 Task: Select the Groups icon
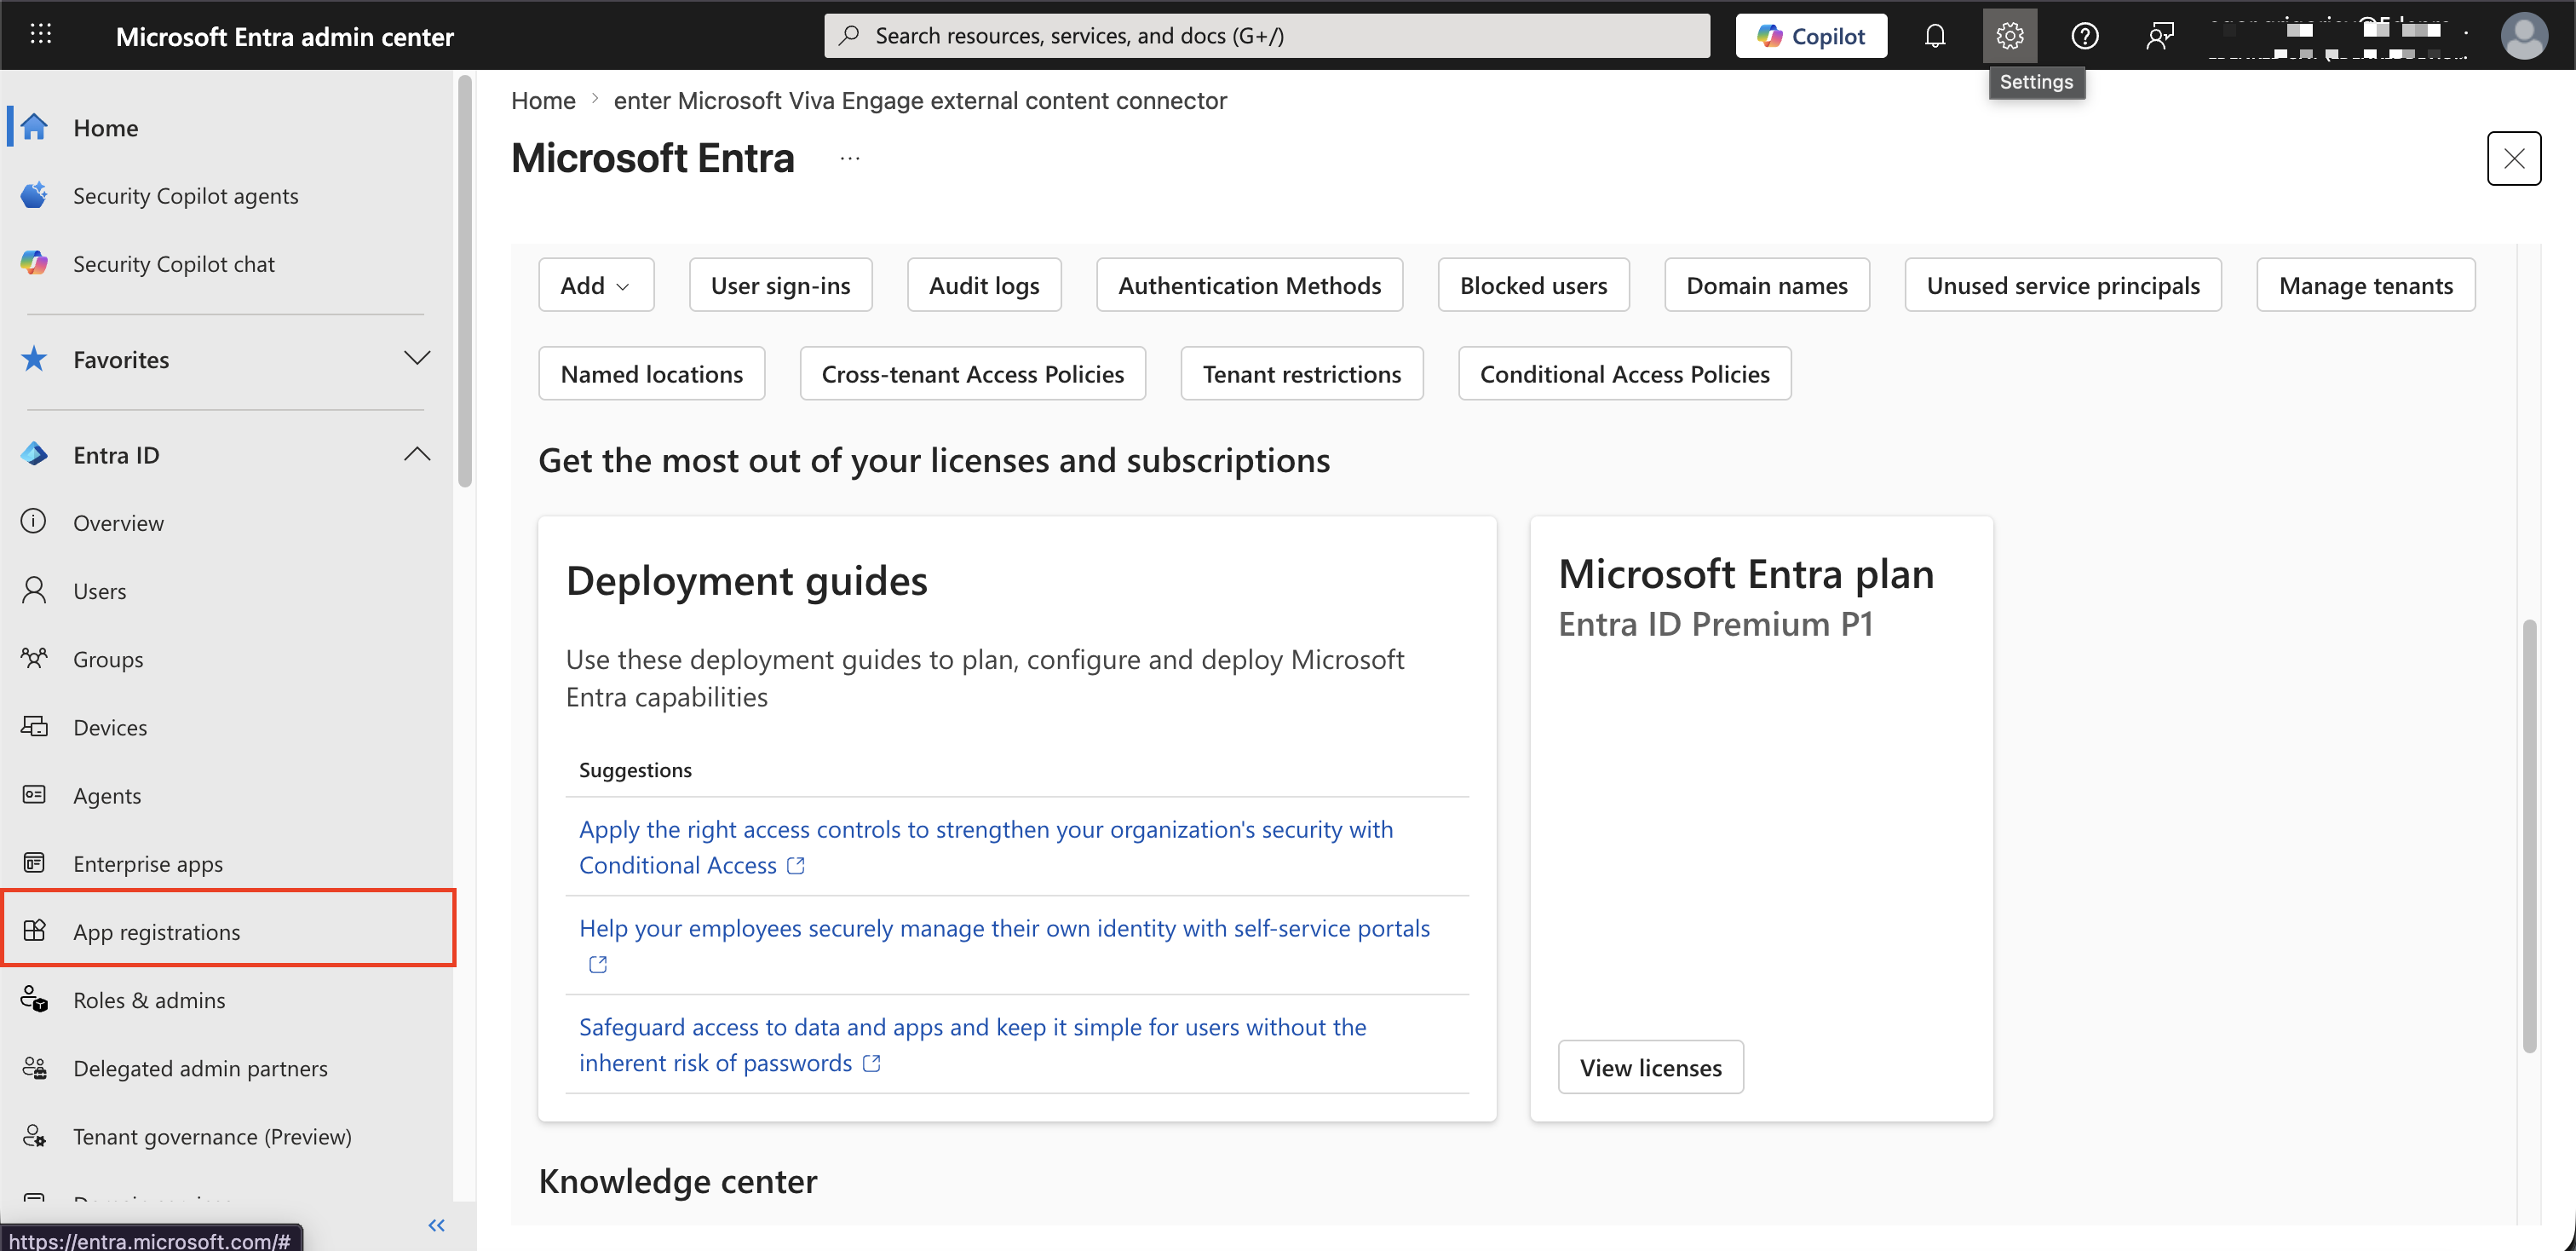pyautogui.click(x=34, y=658)
